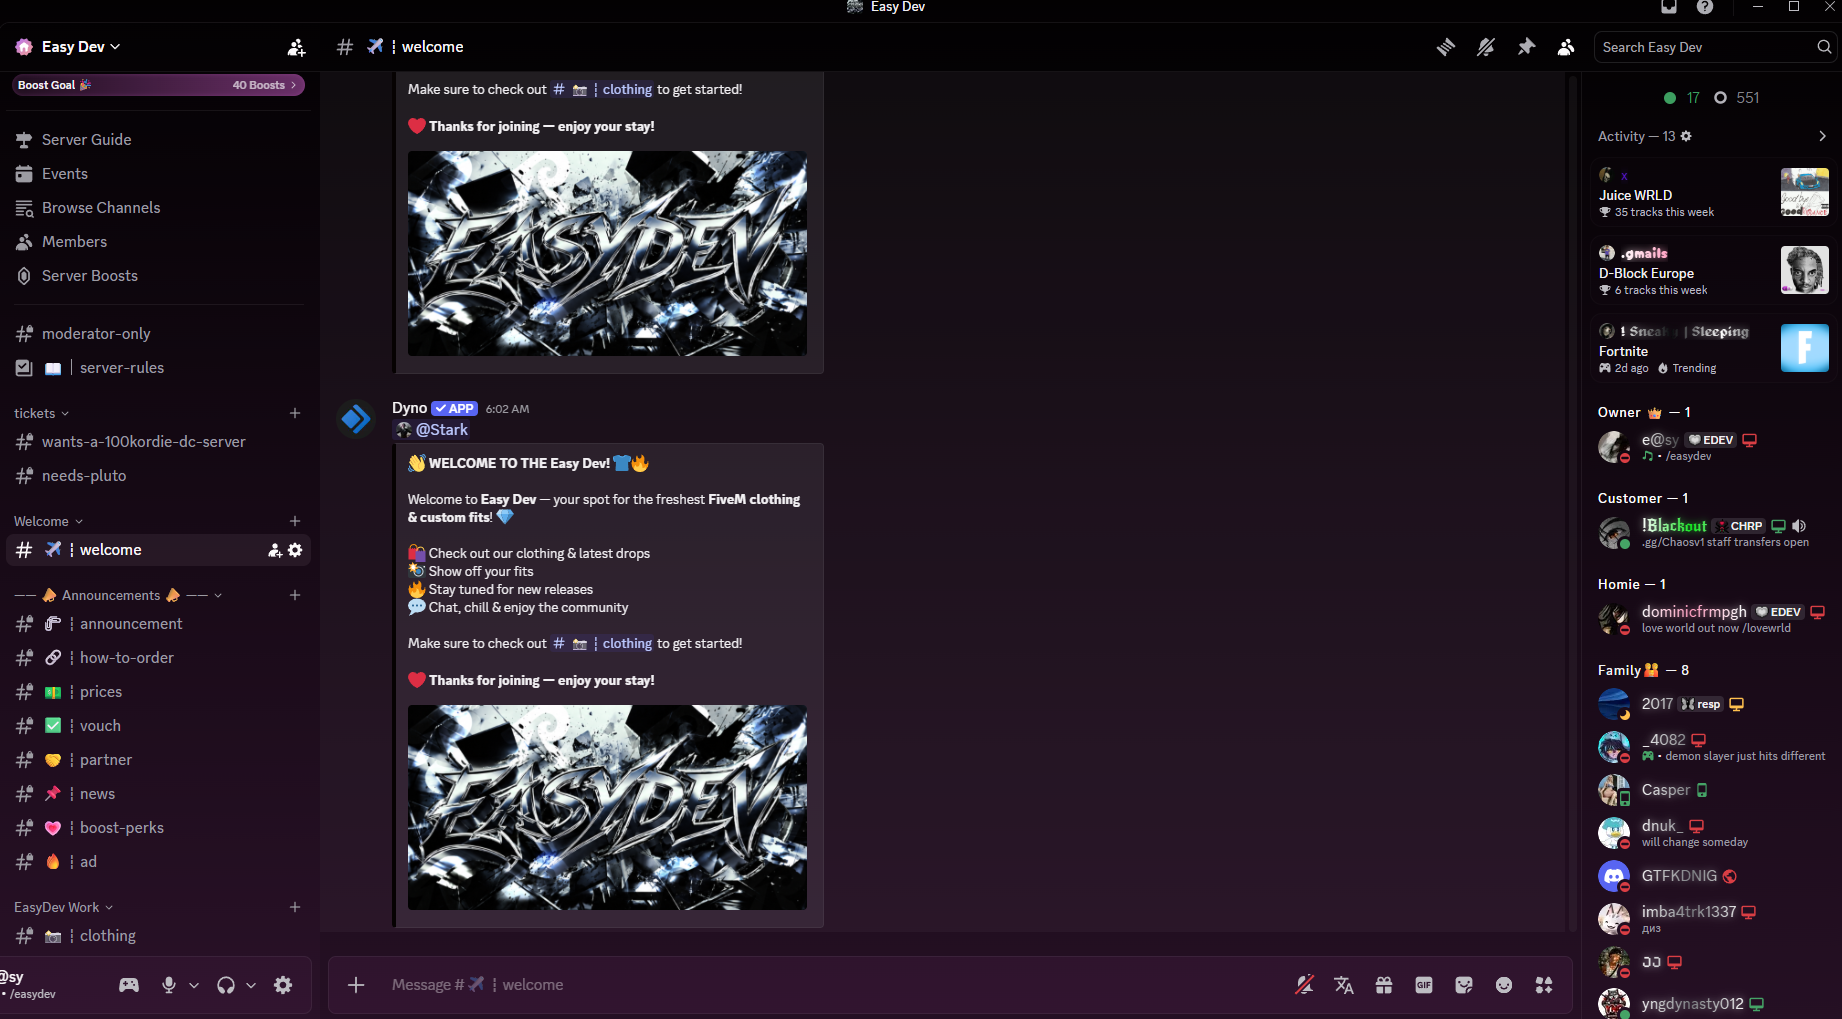Open the gift Nitro icon
The width and height of the screenshot is (1842, 1019).
tap(1384, 985)
